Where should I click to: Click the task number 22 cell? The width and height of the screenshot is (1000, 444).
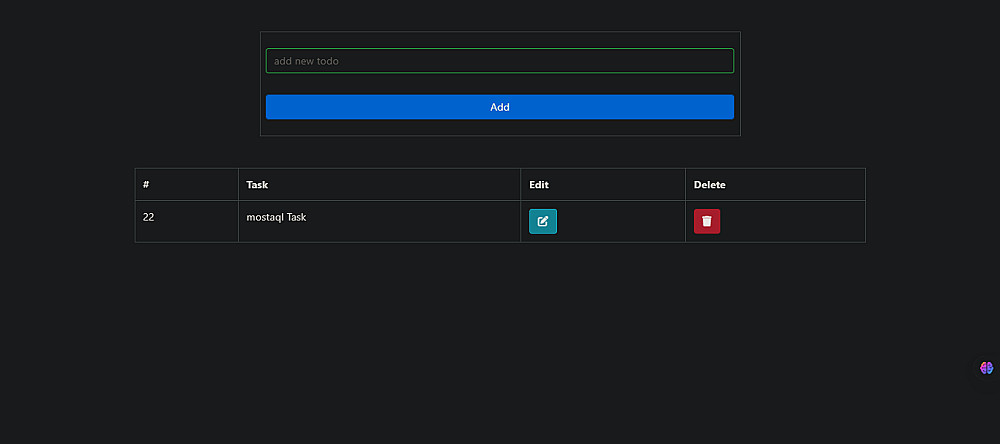pos(186,221)
